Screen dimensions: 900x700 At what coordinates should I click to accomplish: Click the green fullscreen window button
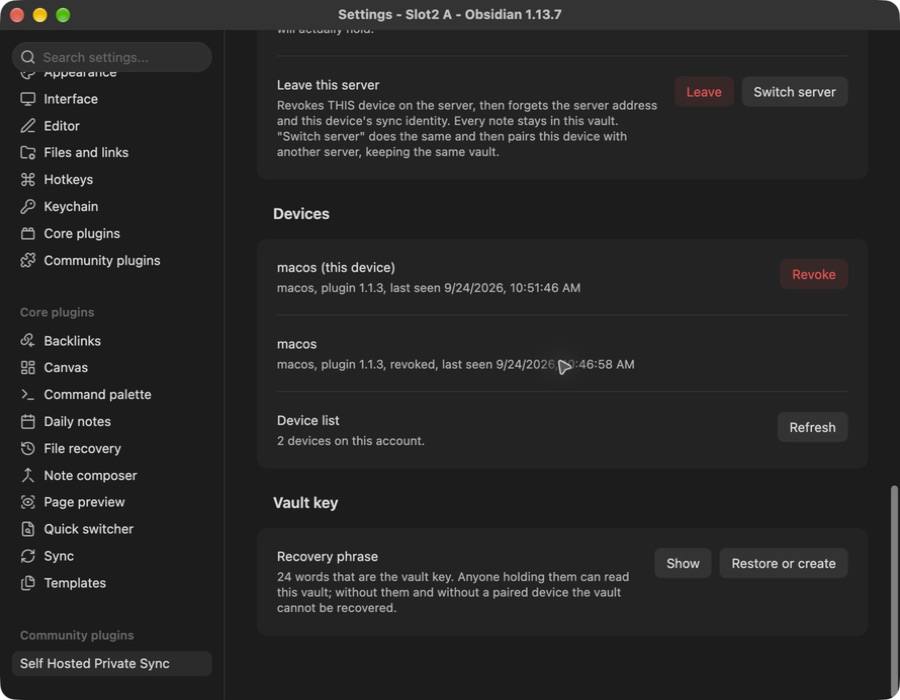[x=63, y=15]
